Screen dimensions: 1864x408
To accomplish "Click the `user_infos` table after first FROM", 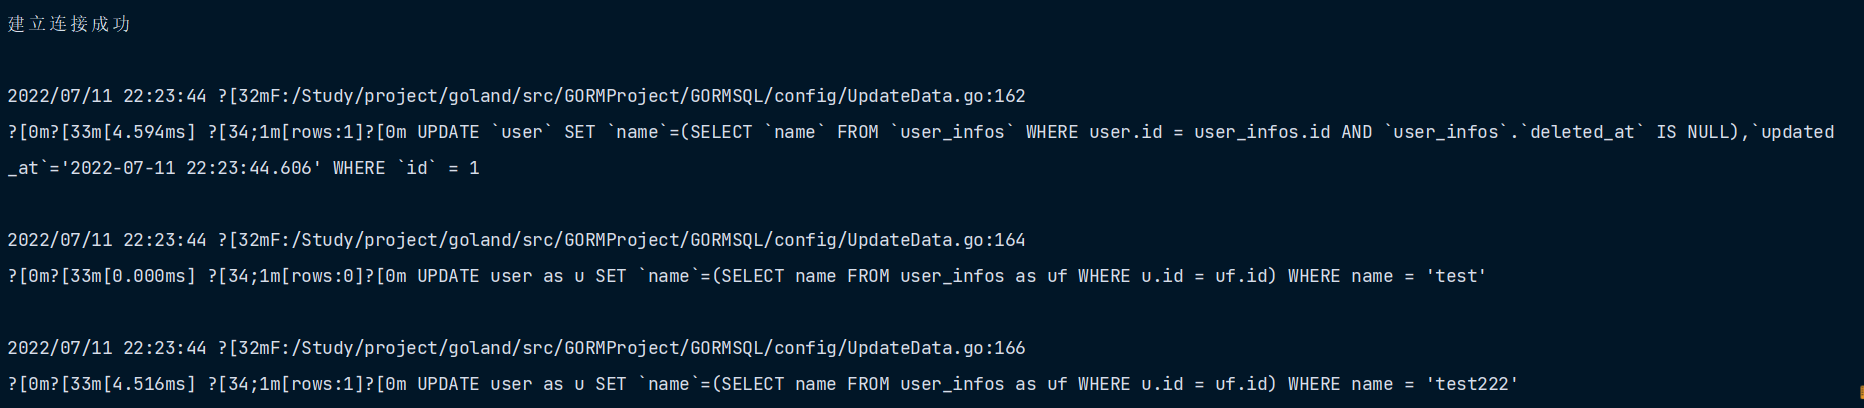I will pos(952,132).
